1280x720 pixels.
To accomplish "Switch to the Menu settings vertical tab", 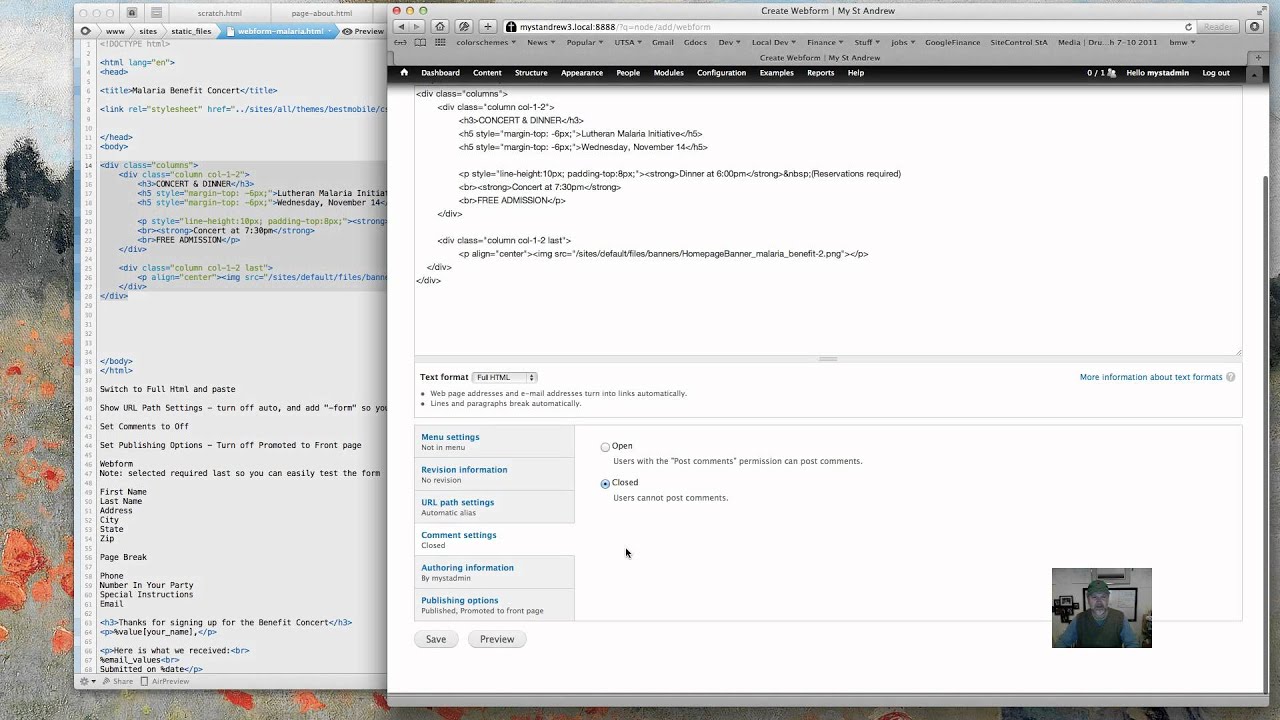I will (x=494, y=442).
